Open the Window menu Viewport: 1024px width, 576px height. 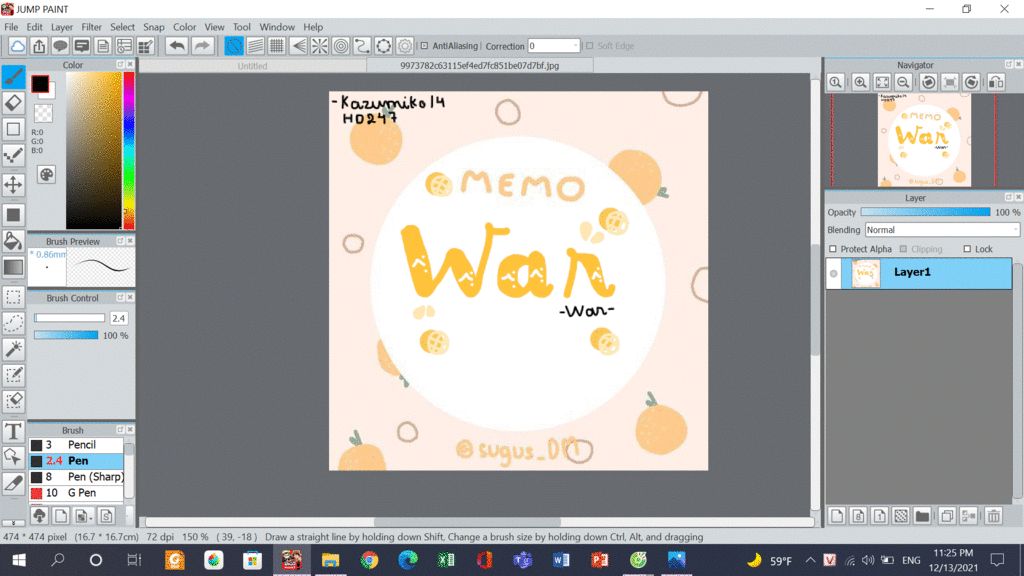(x=277, y=27)
